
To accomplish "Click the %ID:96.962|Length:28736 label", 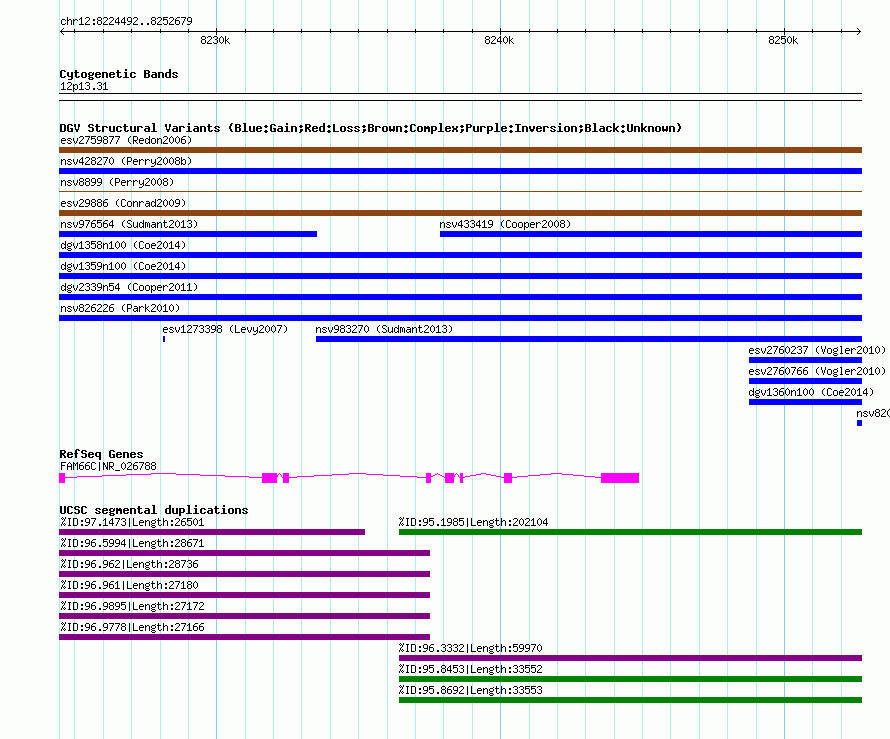I will (x=129, y=564).
